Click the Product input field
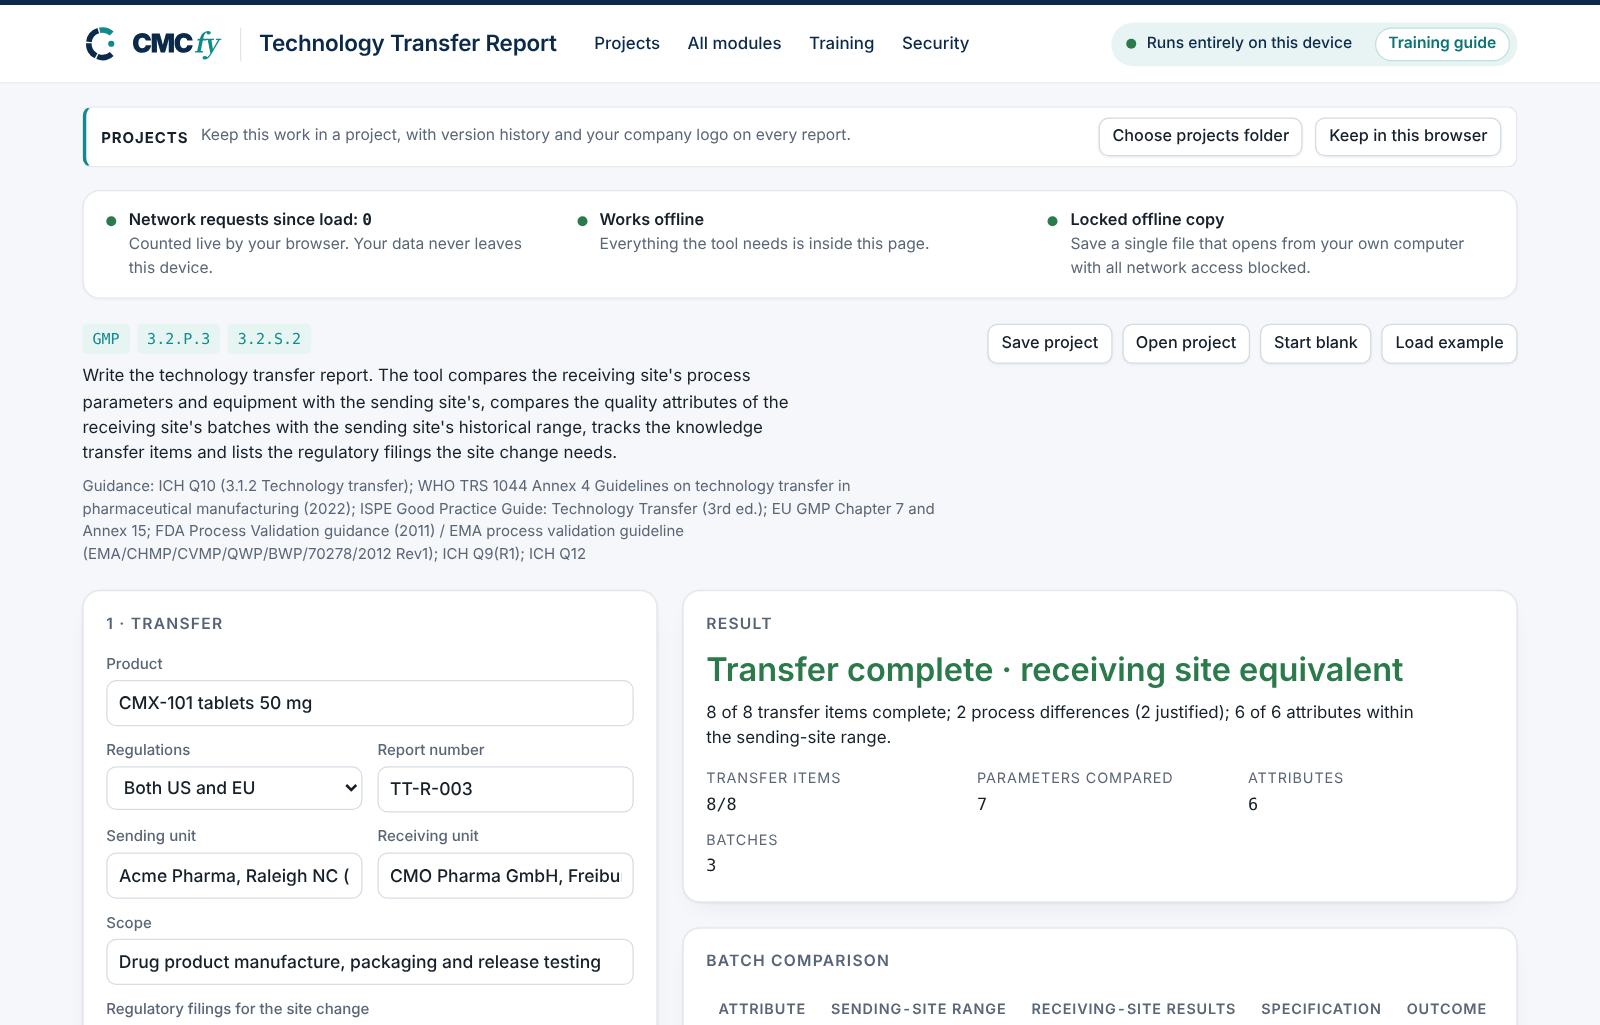 pos(370,703)
